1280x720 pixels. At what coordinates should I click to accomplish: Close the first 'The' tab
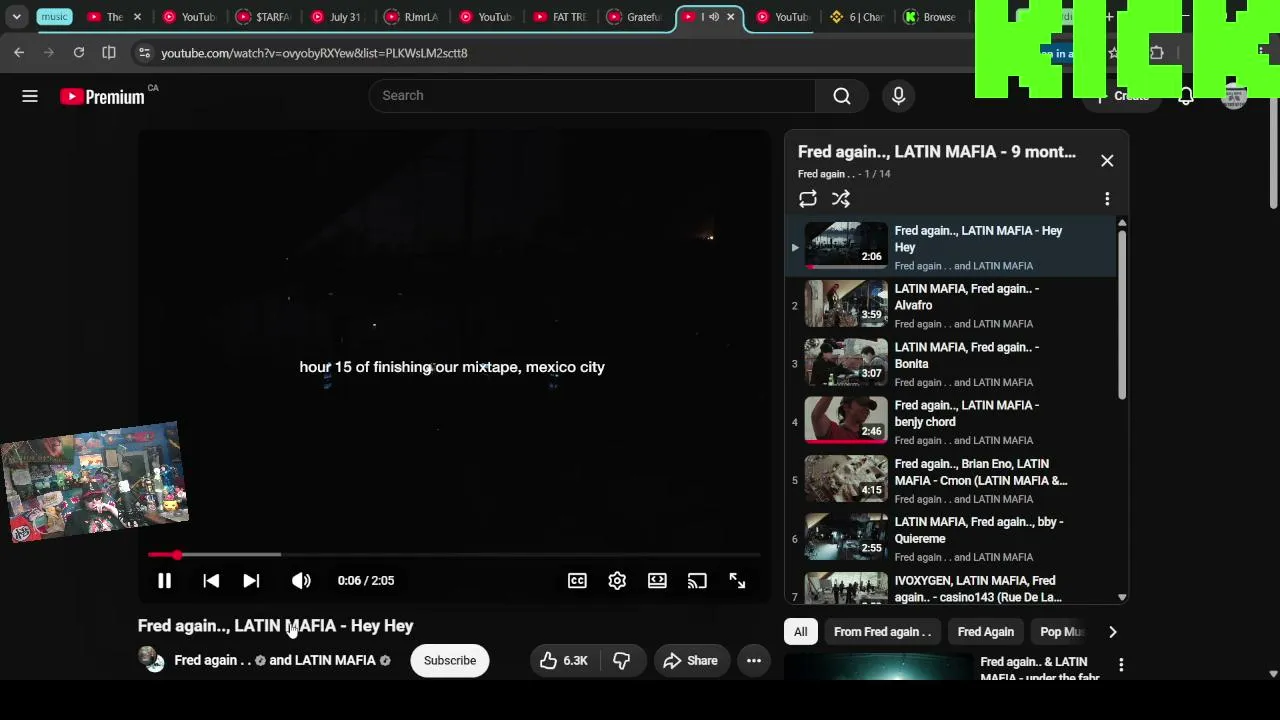coord(137,17)
